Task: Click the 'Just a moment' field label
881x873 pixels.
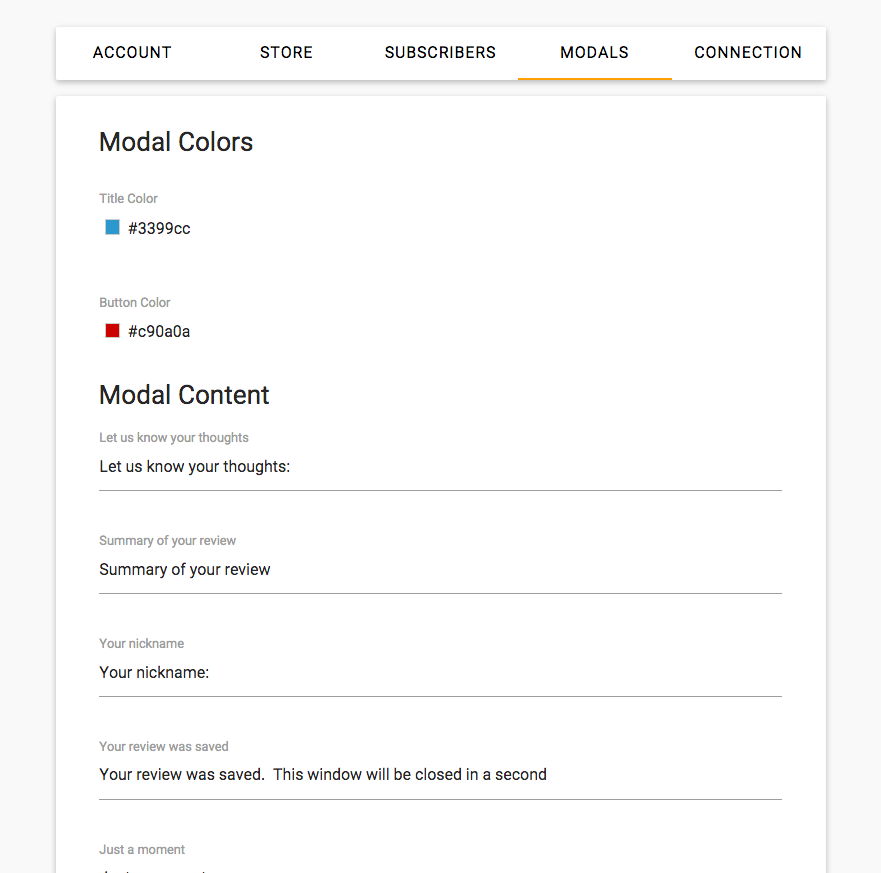Action: point(142,850)
